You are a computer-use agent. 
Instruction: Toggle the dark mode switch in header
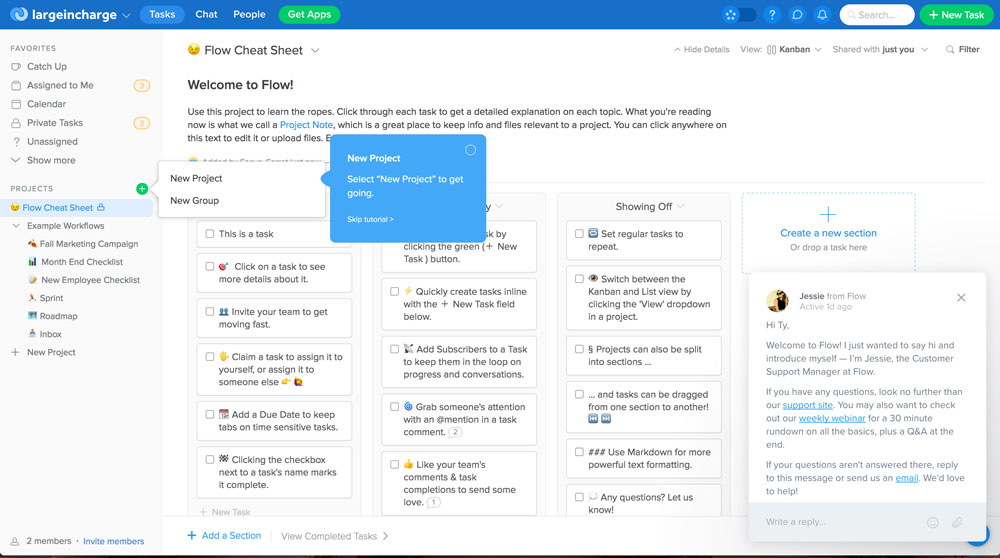(x=739, y=15)
